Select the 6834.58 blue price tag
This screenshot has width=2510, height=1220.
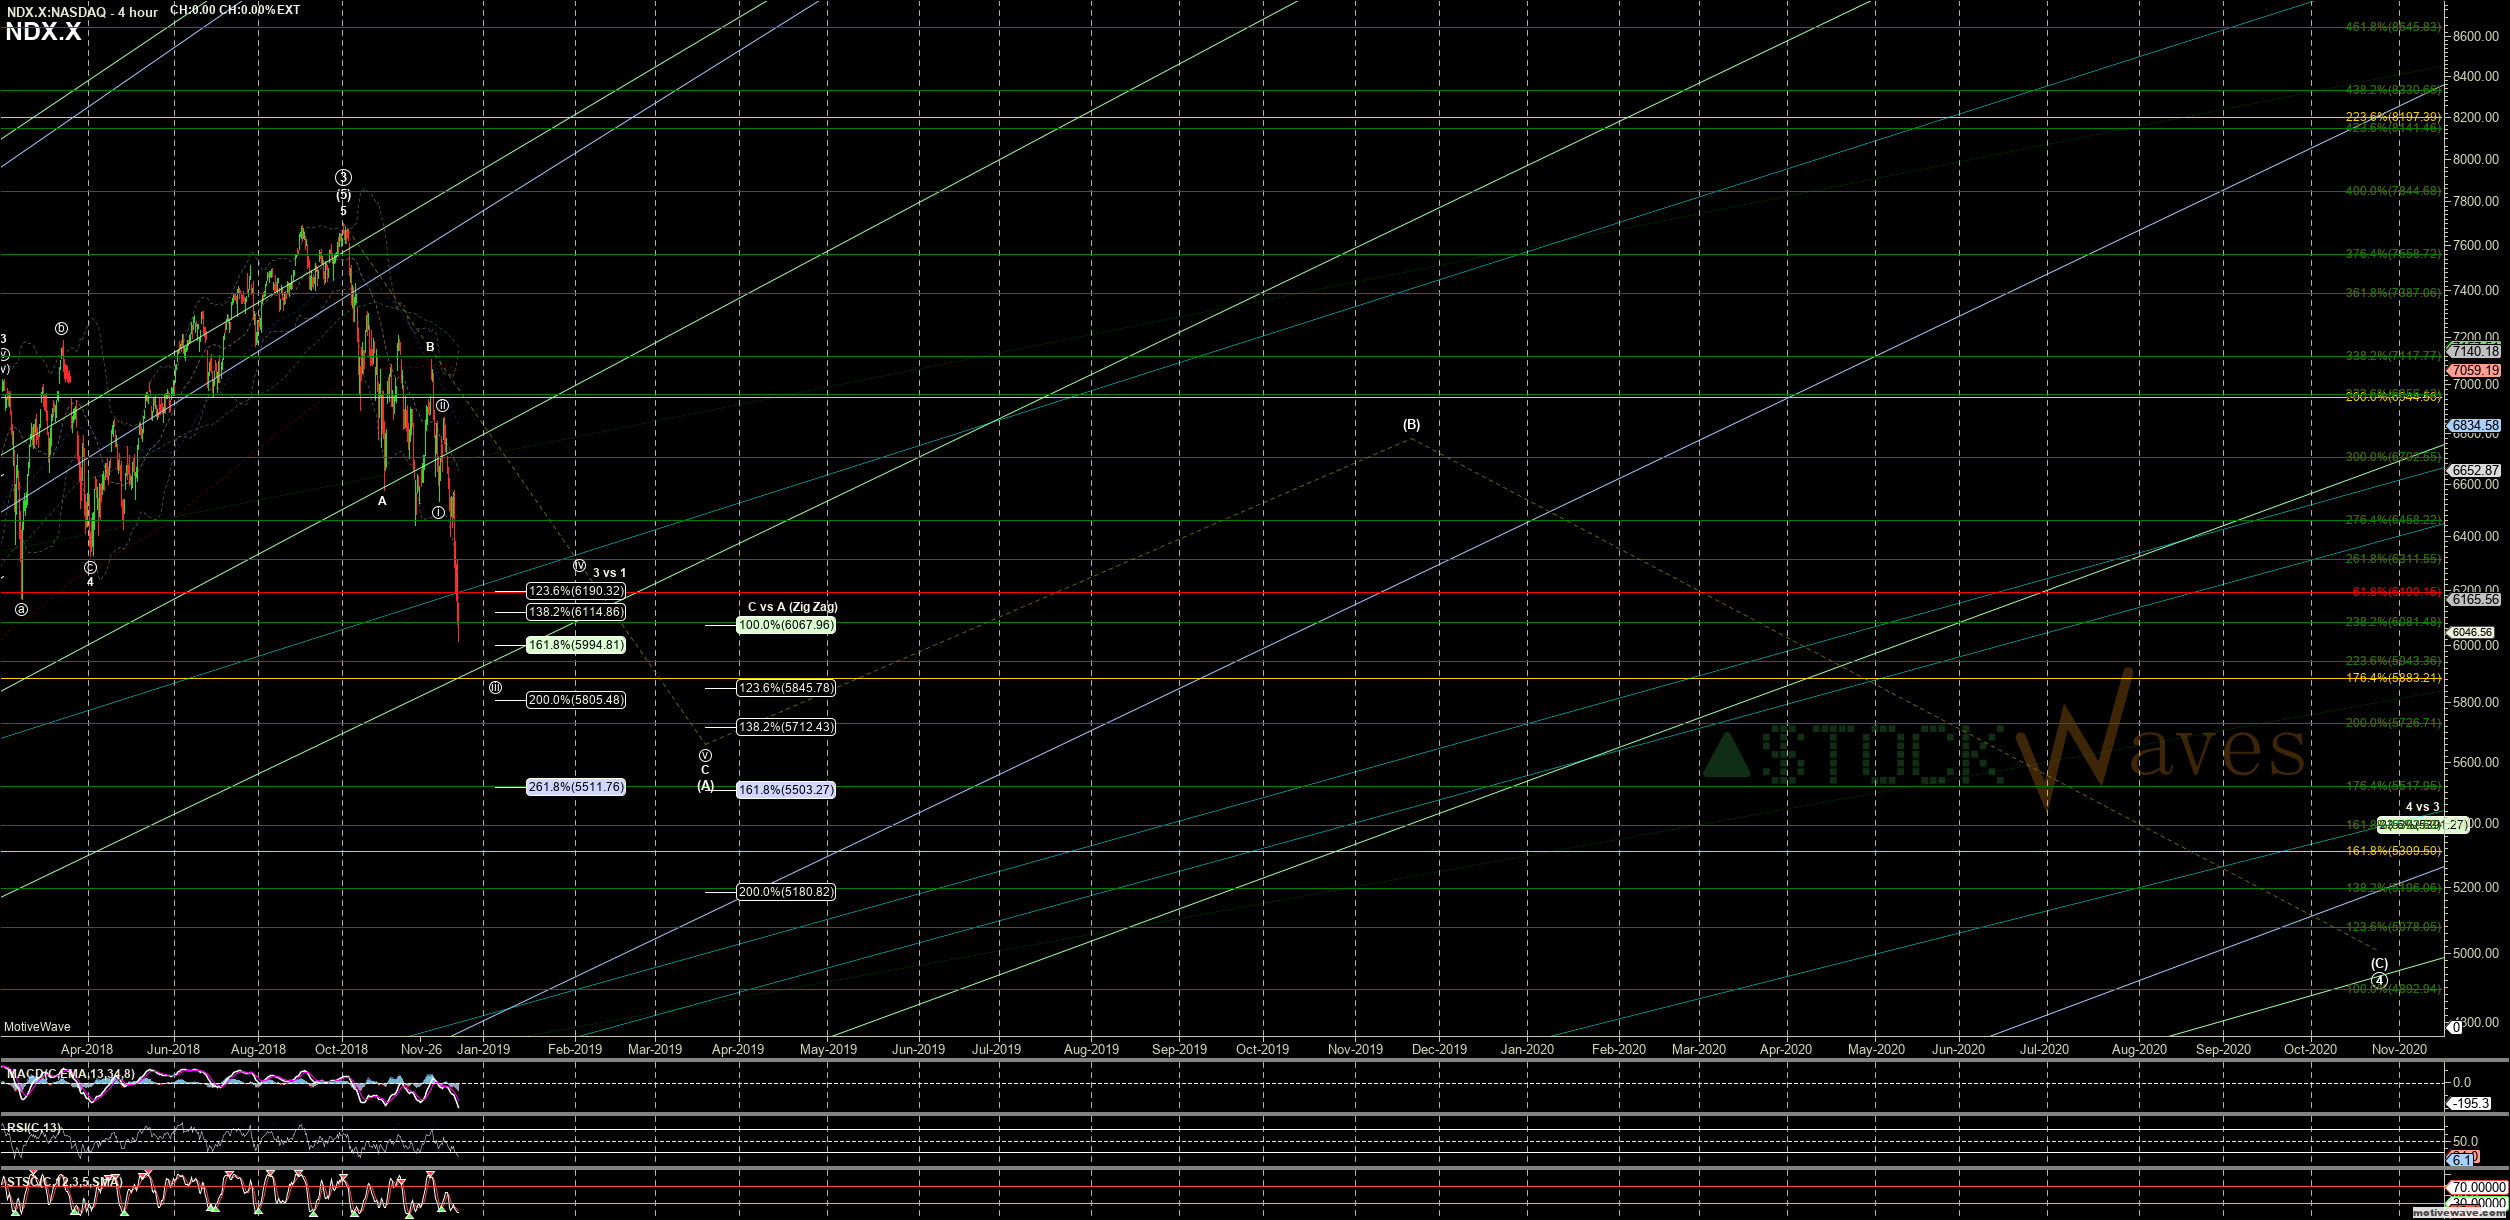[x=2475, y=425]
